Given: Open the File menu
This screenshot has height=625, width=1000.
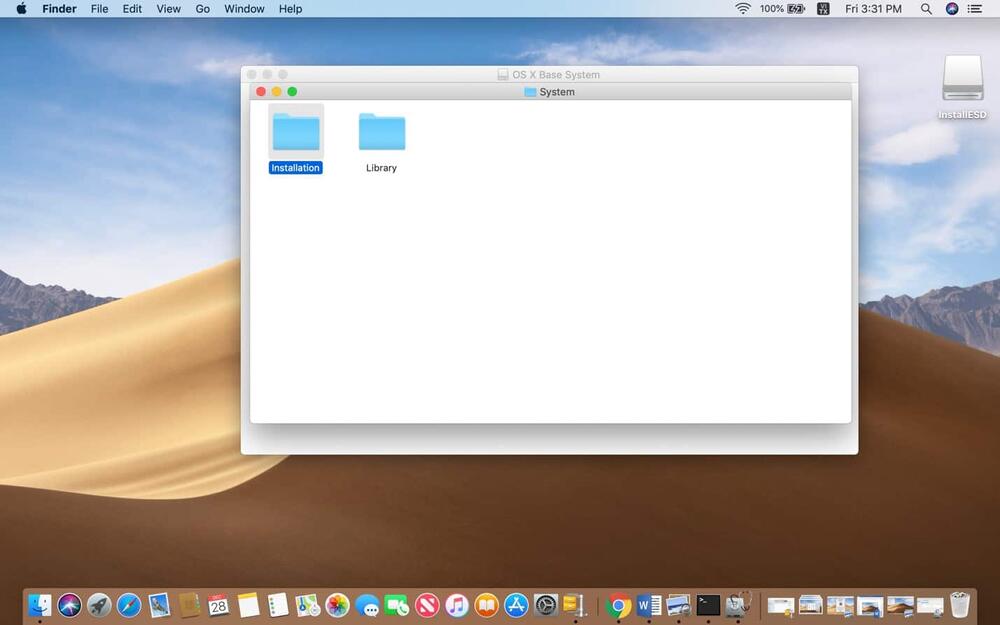Looking at the screenshot, I should [99, 9].
